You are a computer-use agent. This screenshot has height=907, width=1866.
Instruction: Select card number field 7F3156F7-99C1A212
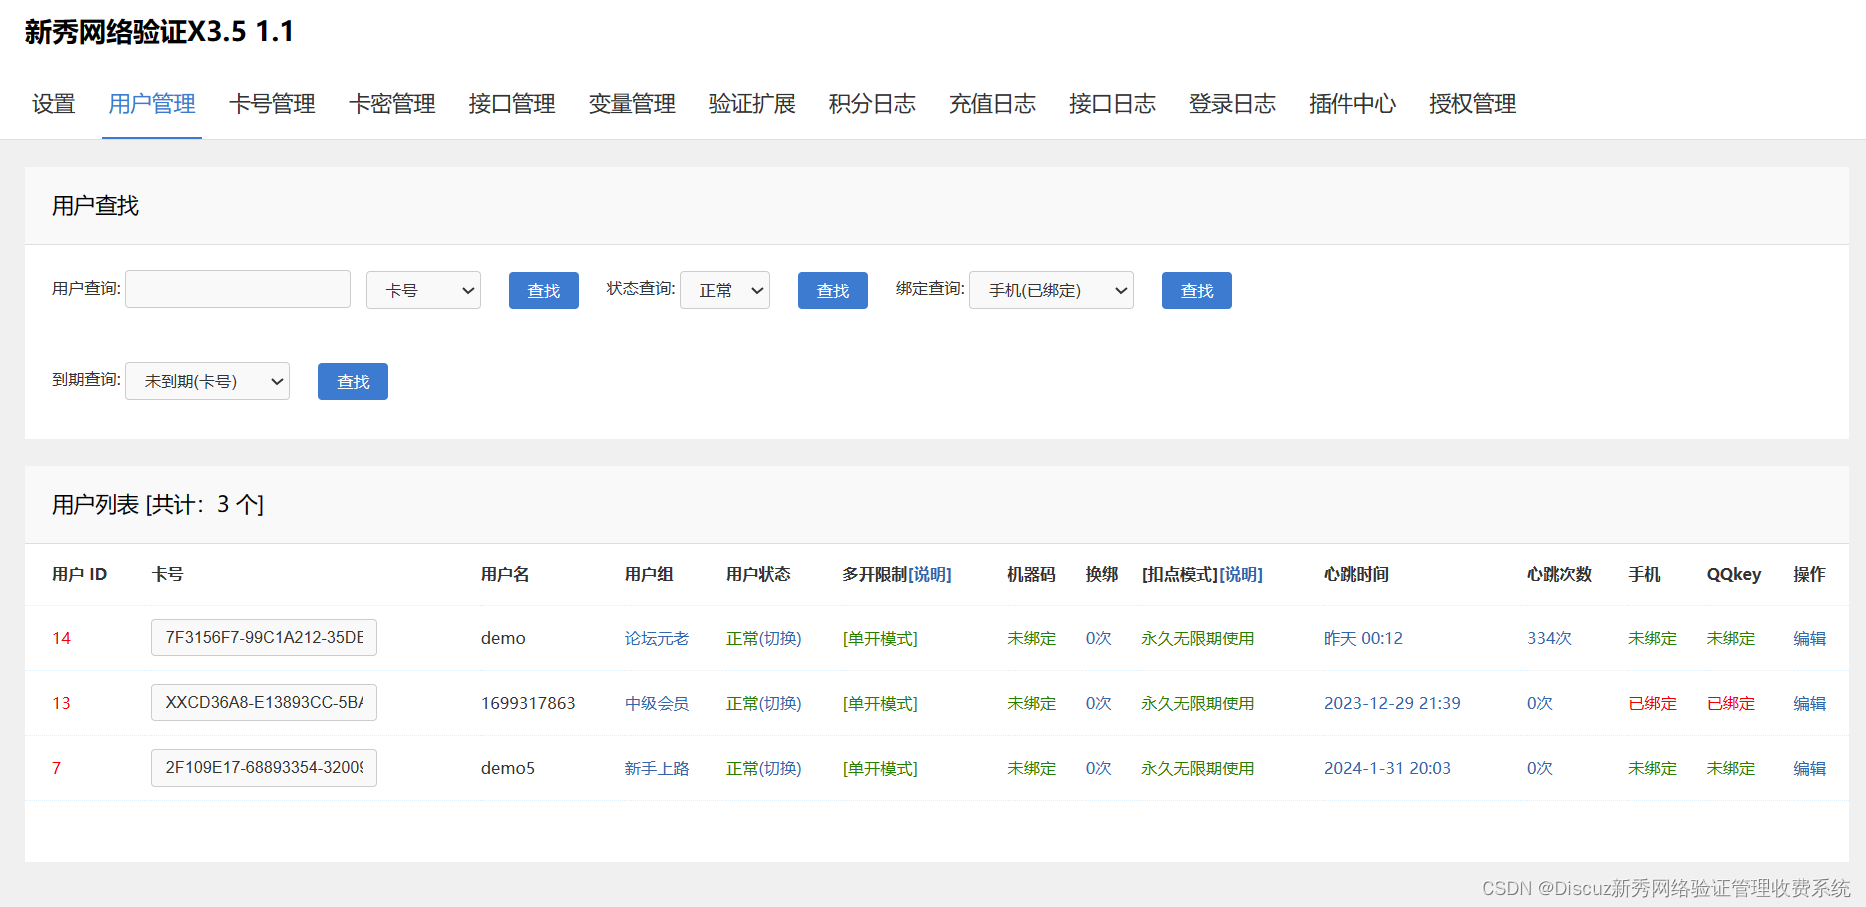pyautogui.click(x=264, y=637)
